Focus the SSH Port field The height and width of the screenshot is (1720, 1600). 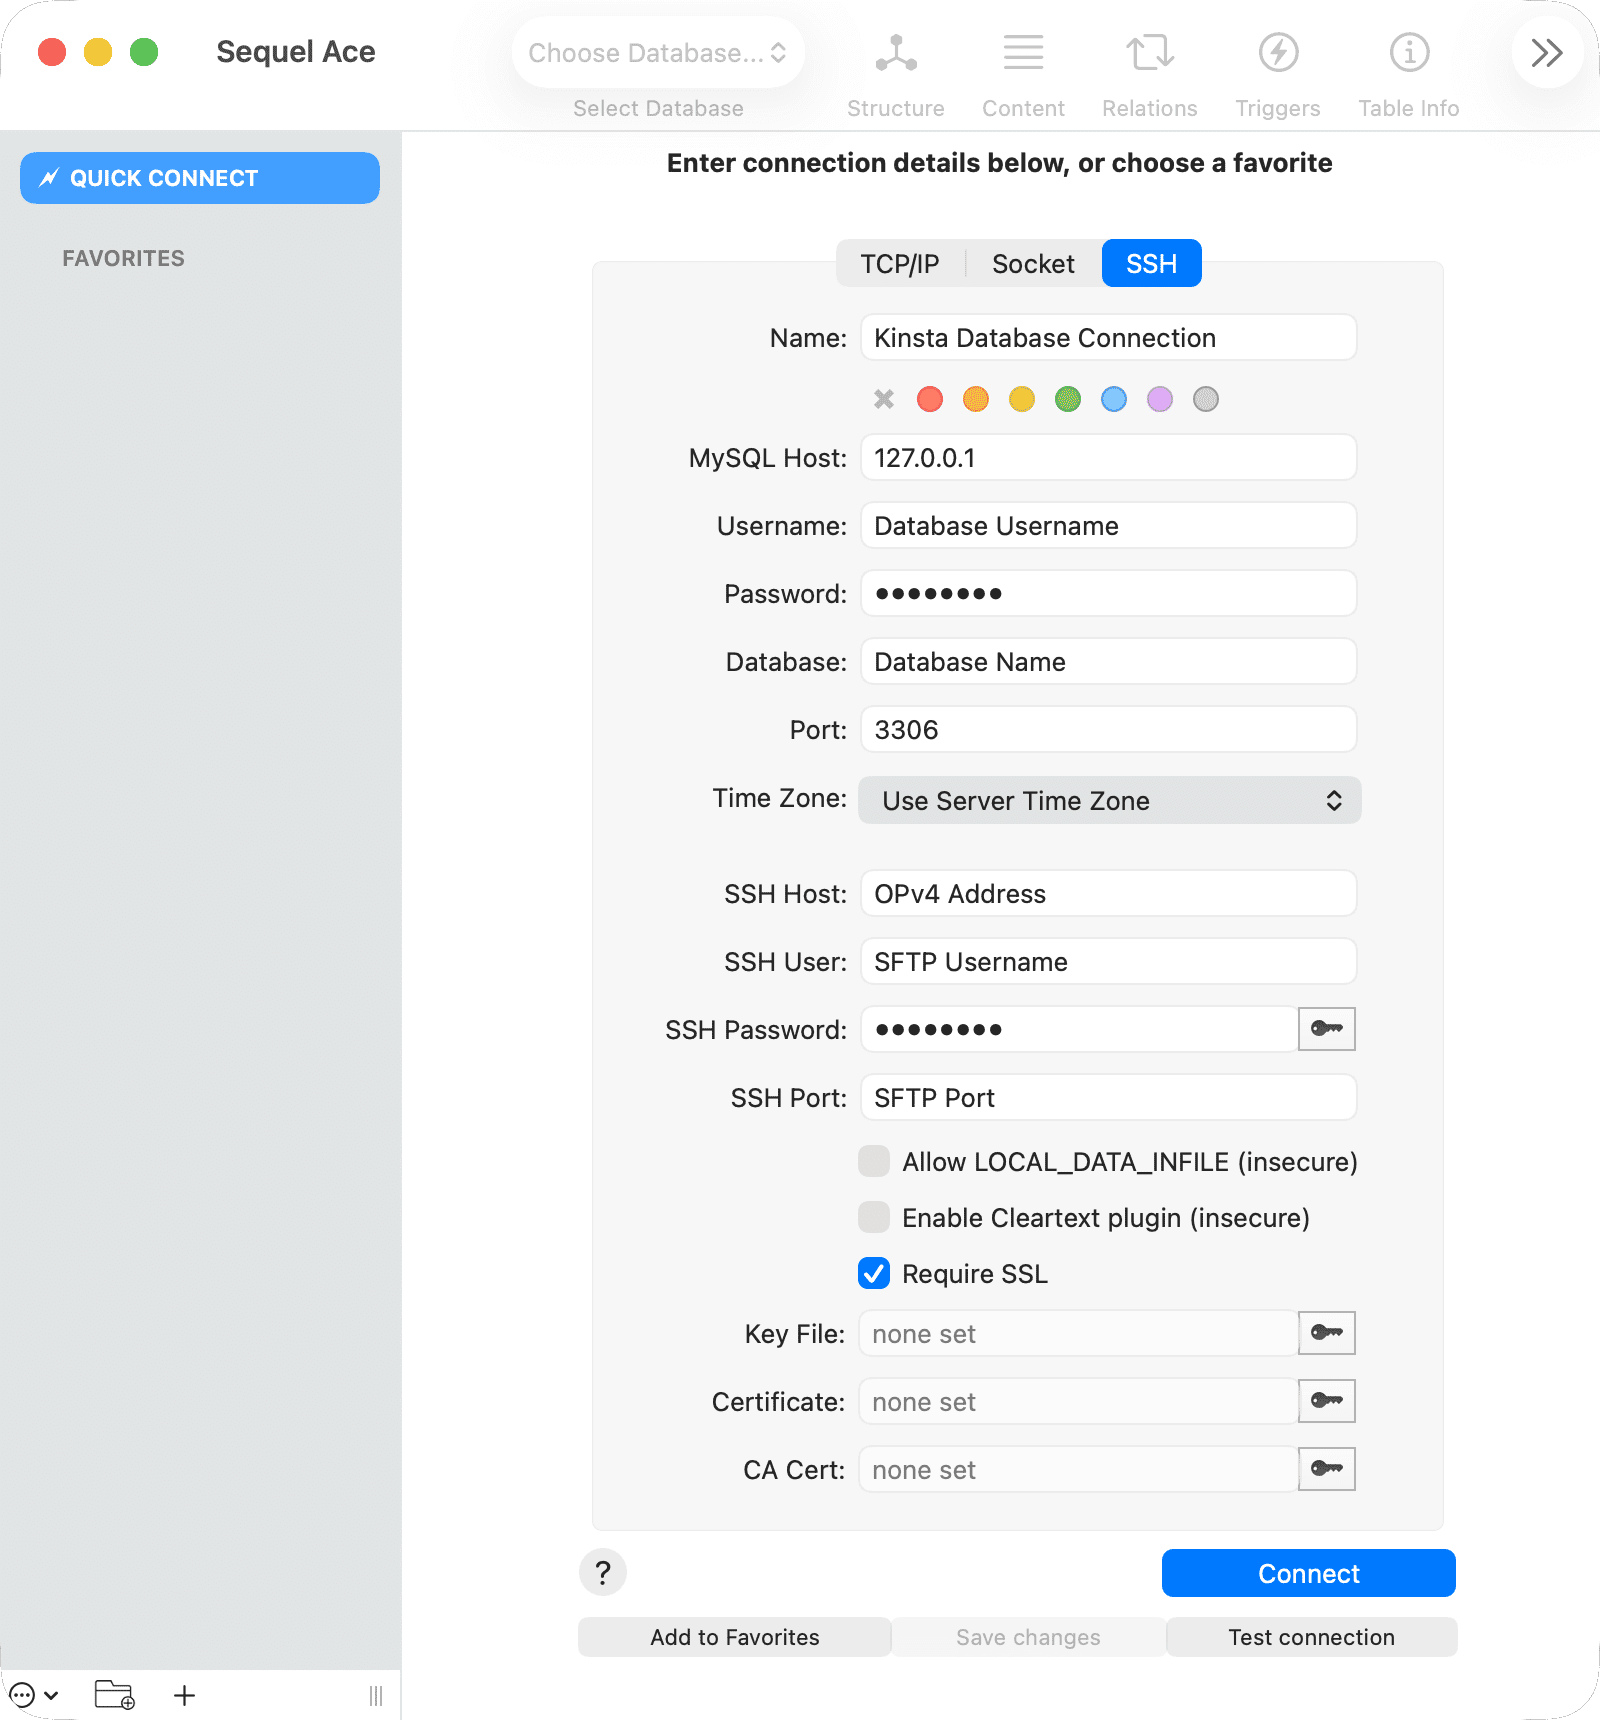pyautogui.click(x=1108, y=1098)
